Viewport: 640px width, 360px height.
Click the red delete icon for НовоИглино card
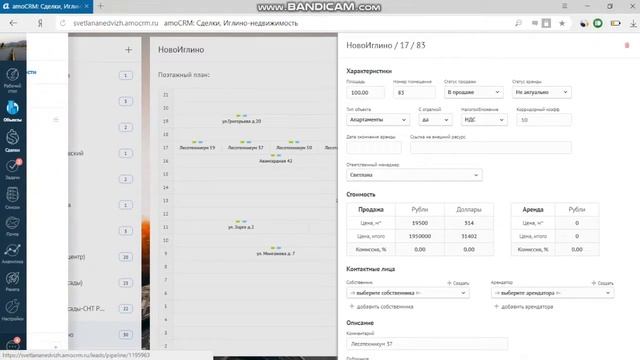click(627, 45)
